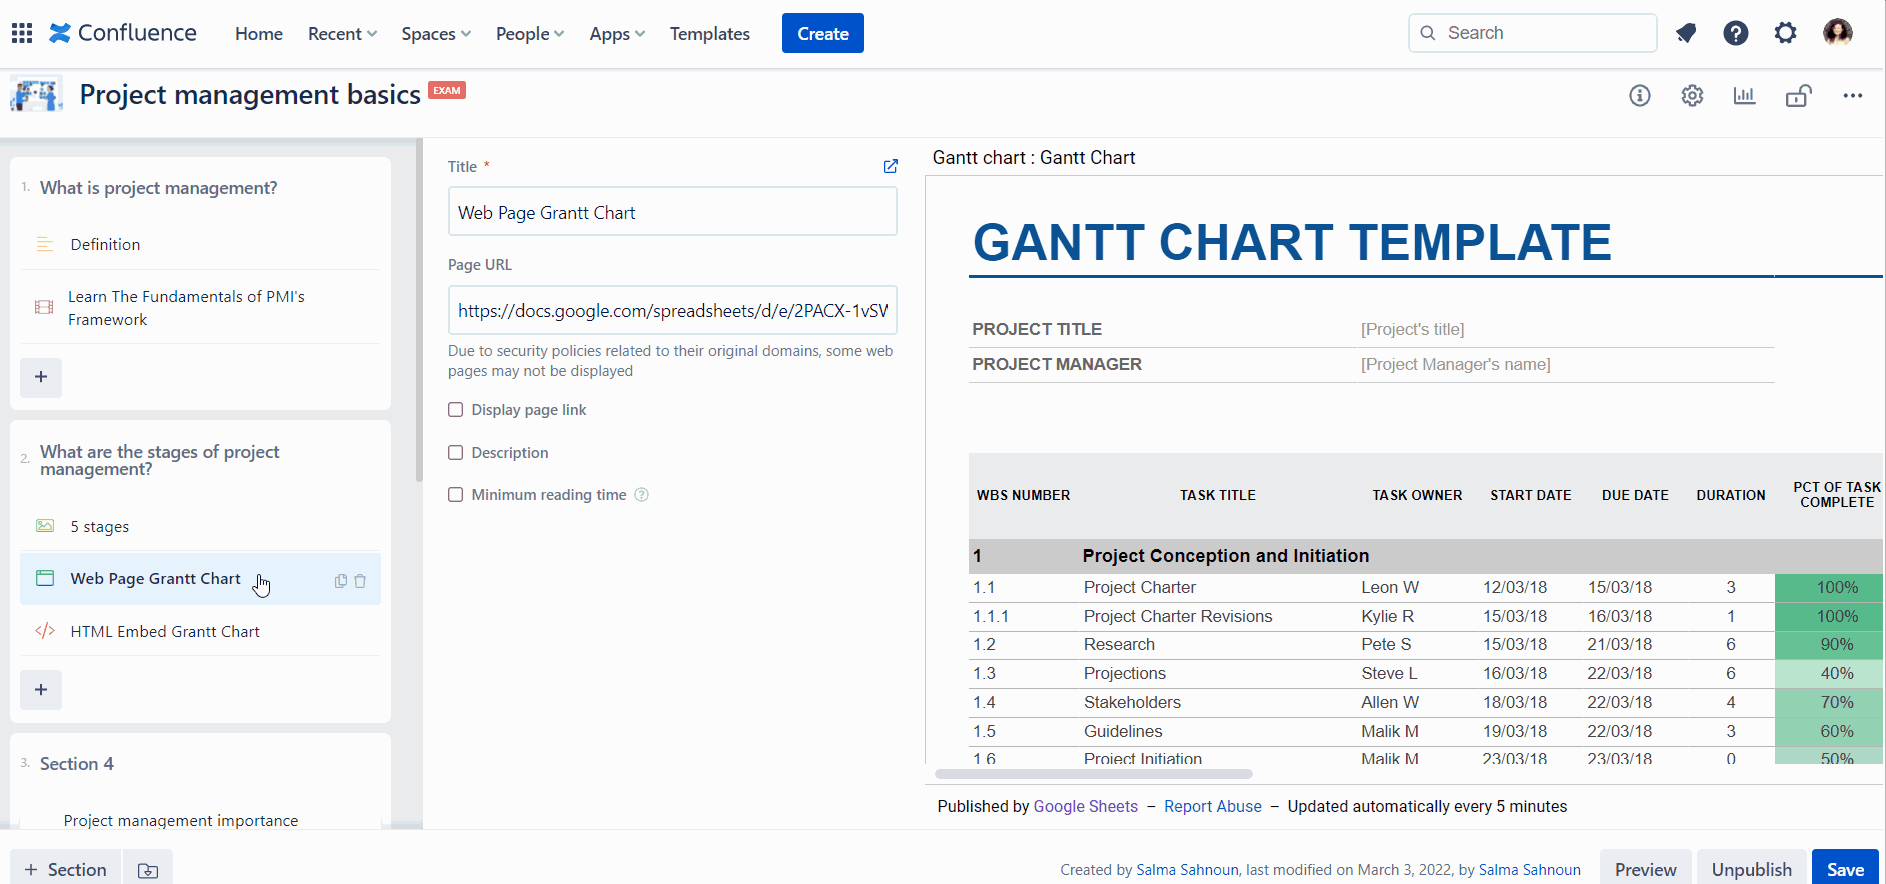
Task: Open course info icon
Action: click(1640, 96)
